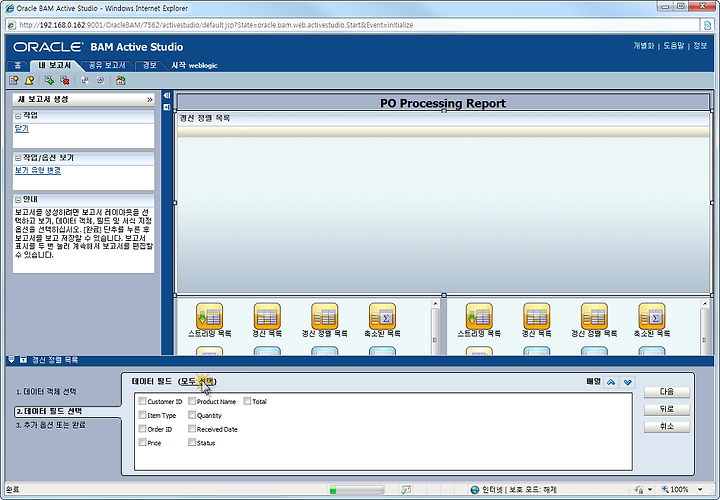Switch to the 홈 tab
This screenshot has height=500, width=720.
[x=18, y=66]
